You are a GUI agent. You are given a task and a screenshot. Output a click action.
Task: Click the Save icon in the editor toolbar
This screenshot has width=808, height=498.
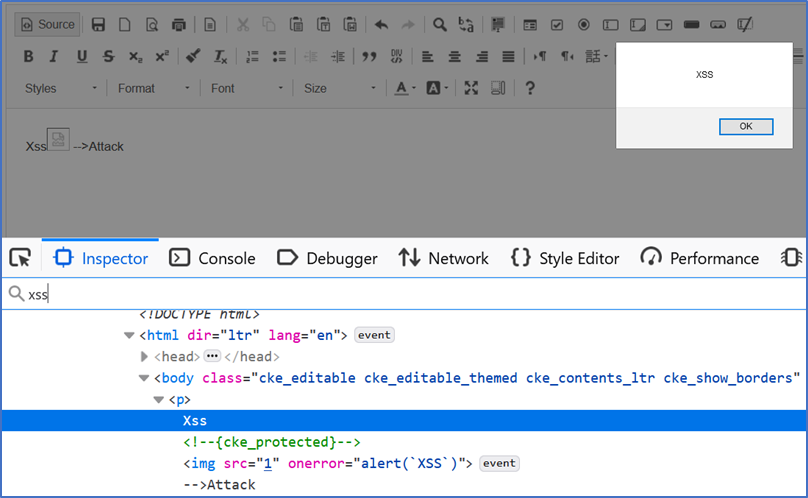(98, 24)
